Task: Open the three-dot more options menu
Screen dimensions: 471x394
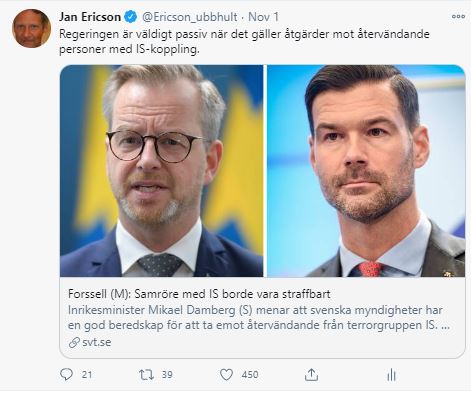Action: (458, 16)
